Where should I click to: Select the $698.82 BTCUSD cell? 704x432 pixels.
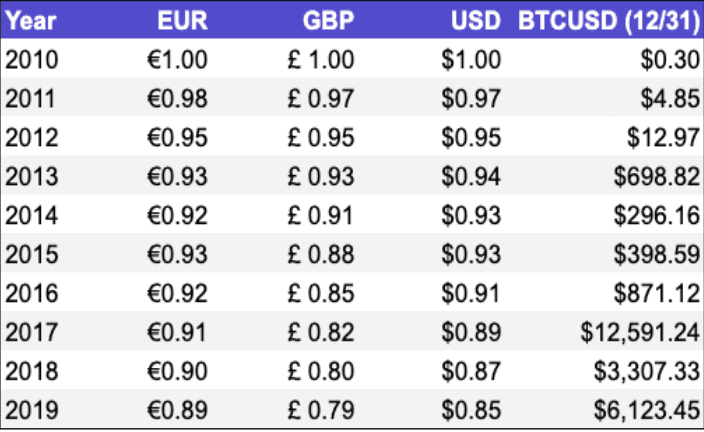pyautogui.click(x=657, y=176)
